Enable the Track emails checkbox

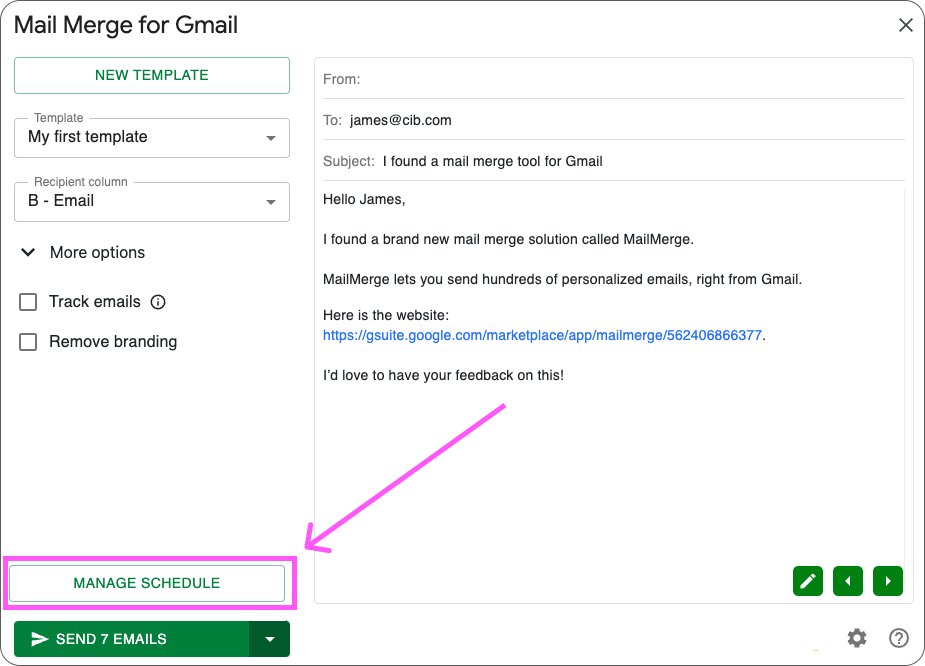(x=28, y=302)
